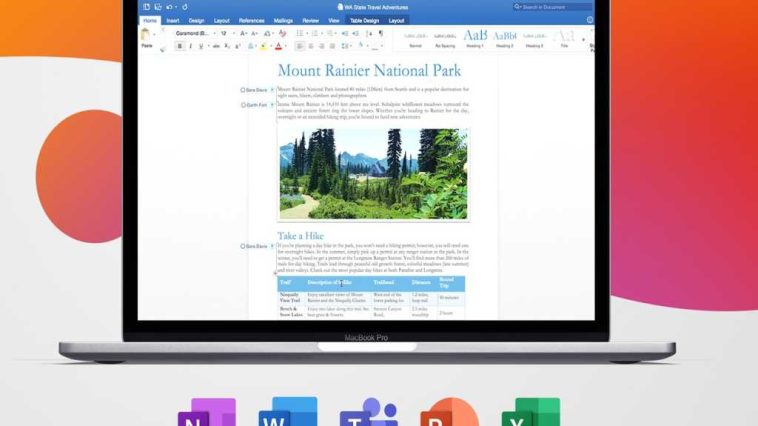Open the Table Design ribbon tab
Viewport: 758px width, 426px height.
[x=364, y=21]
